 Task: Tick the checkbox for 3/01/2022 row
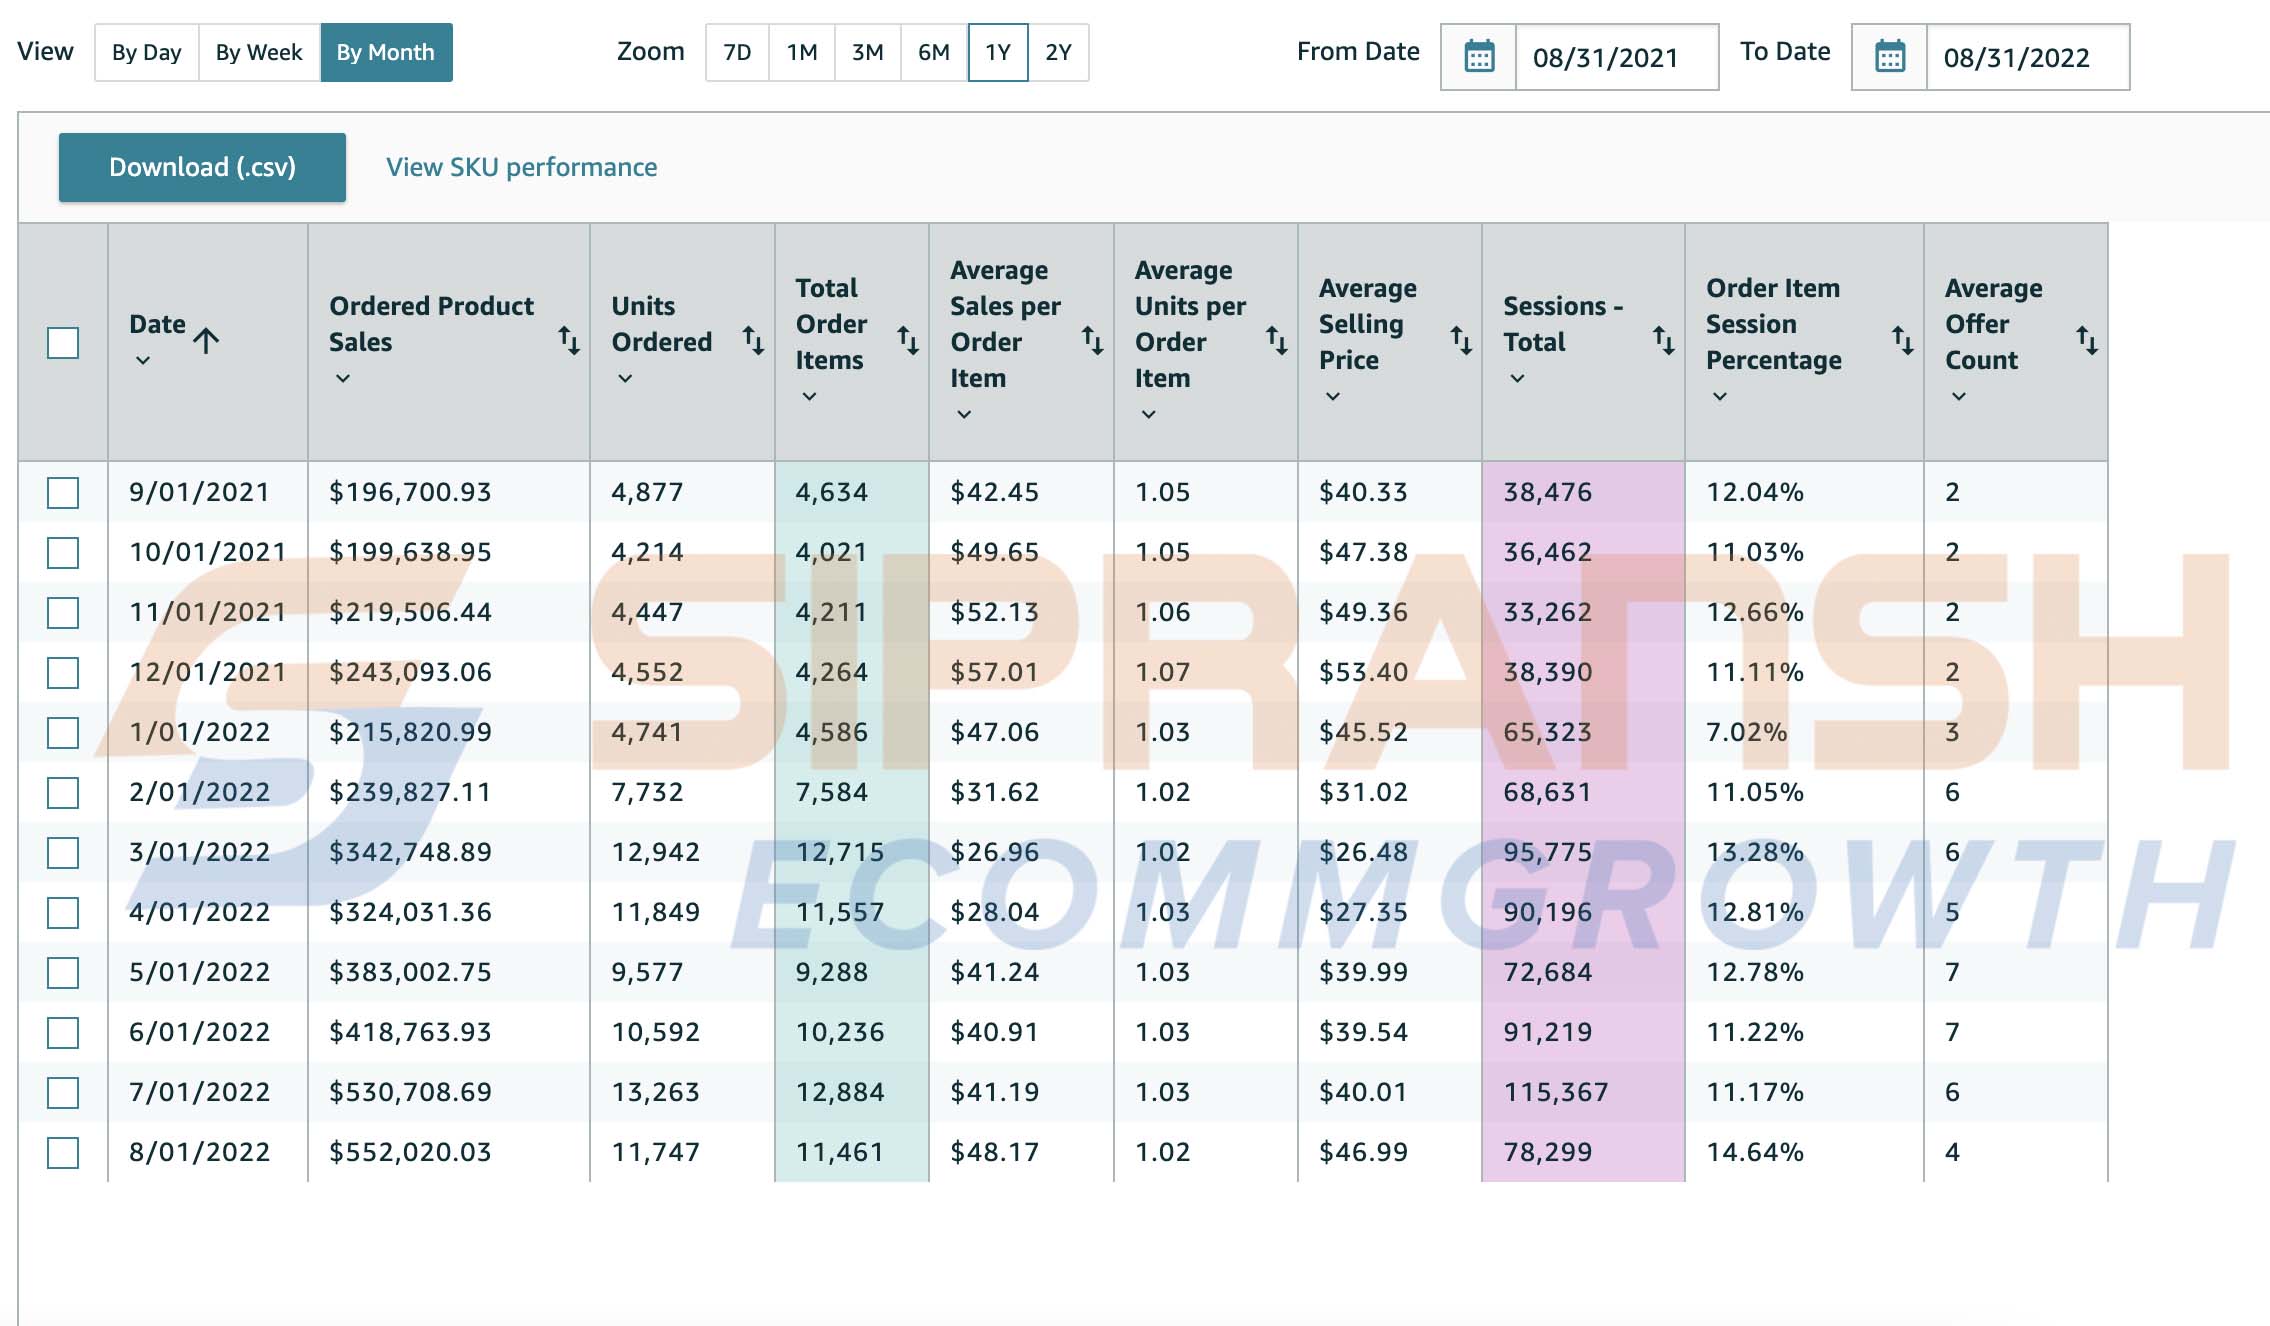[63, 852]
